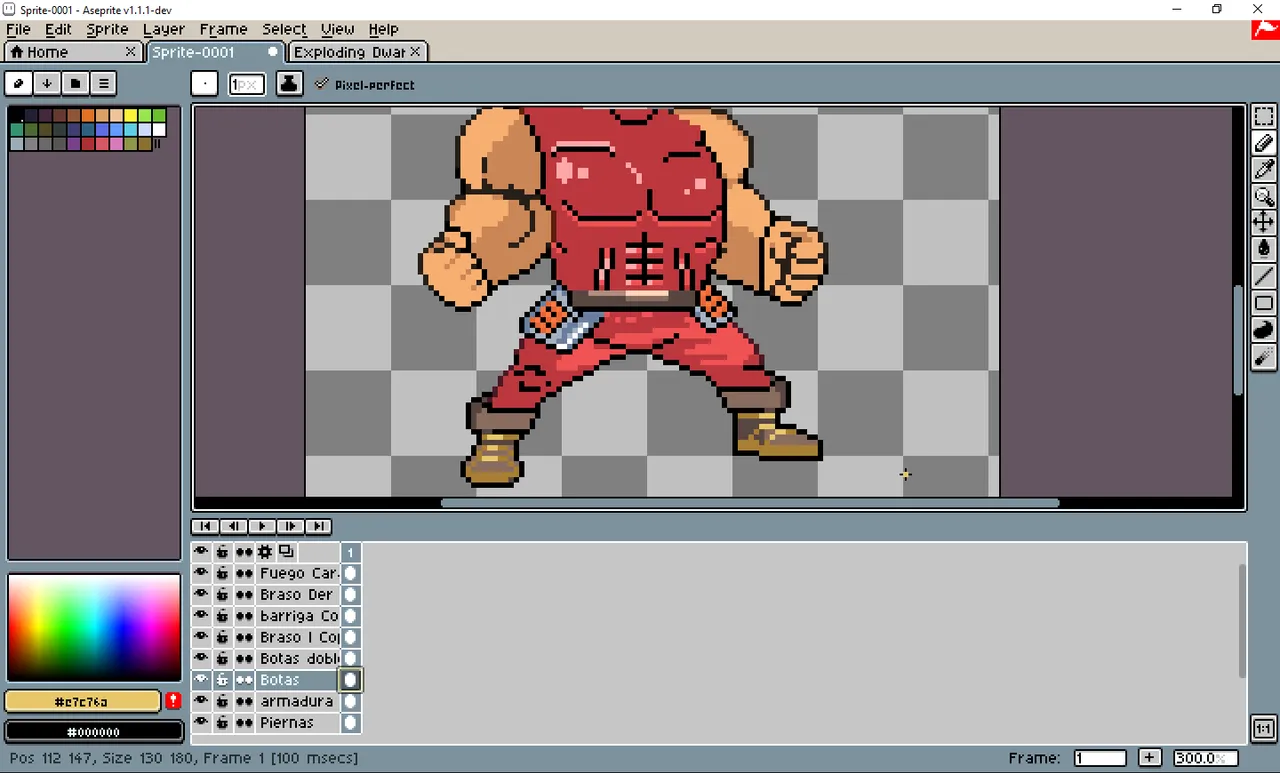The width and height of the screenshot is (1280, 773).
Task: Go to the previous frame
Action: (233, 526)
